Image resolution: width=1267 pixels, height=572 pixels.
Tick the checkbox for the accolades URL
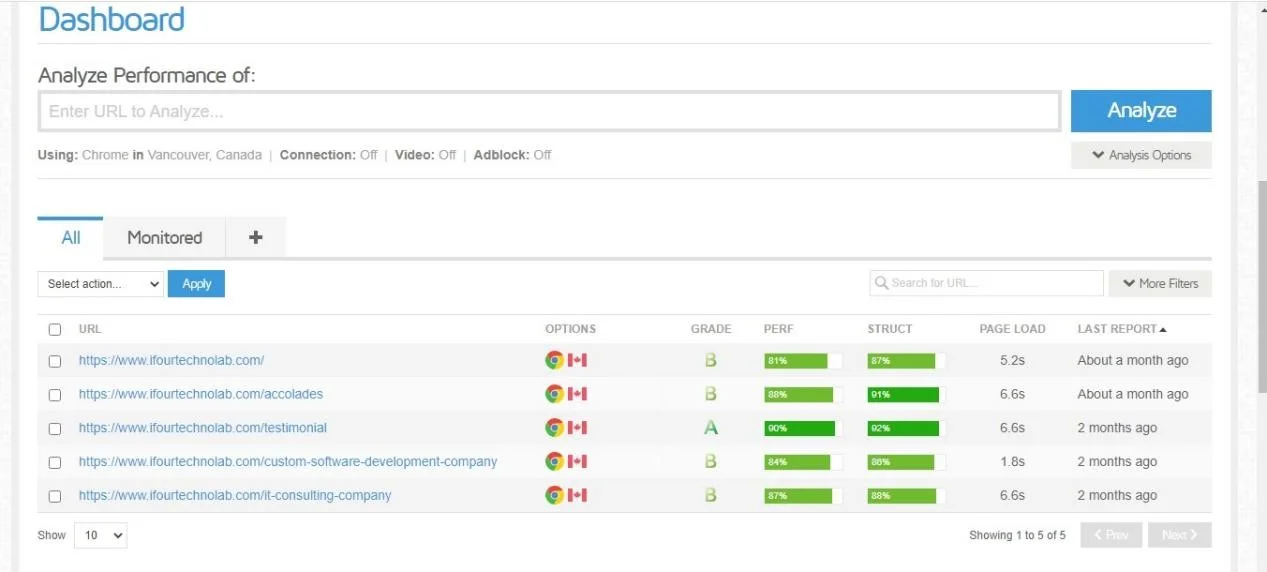tap(55, 395)
